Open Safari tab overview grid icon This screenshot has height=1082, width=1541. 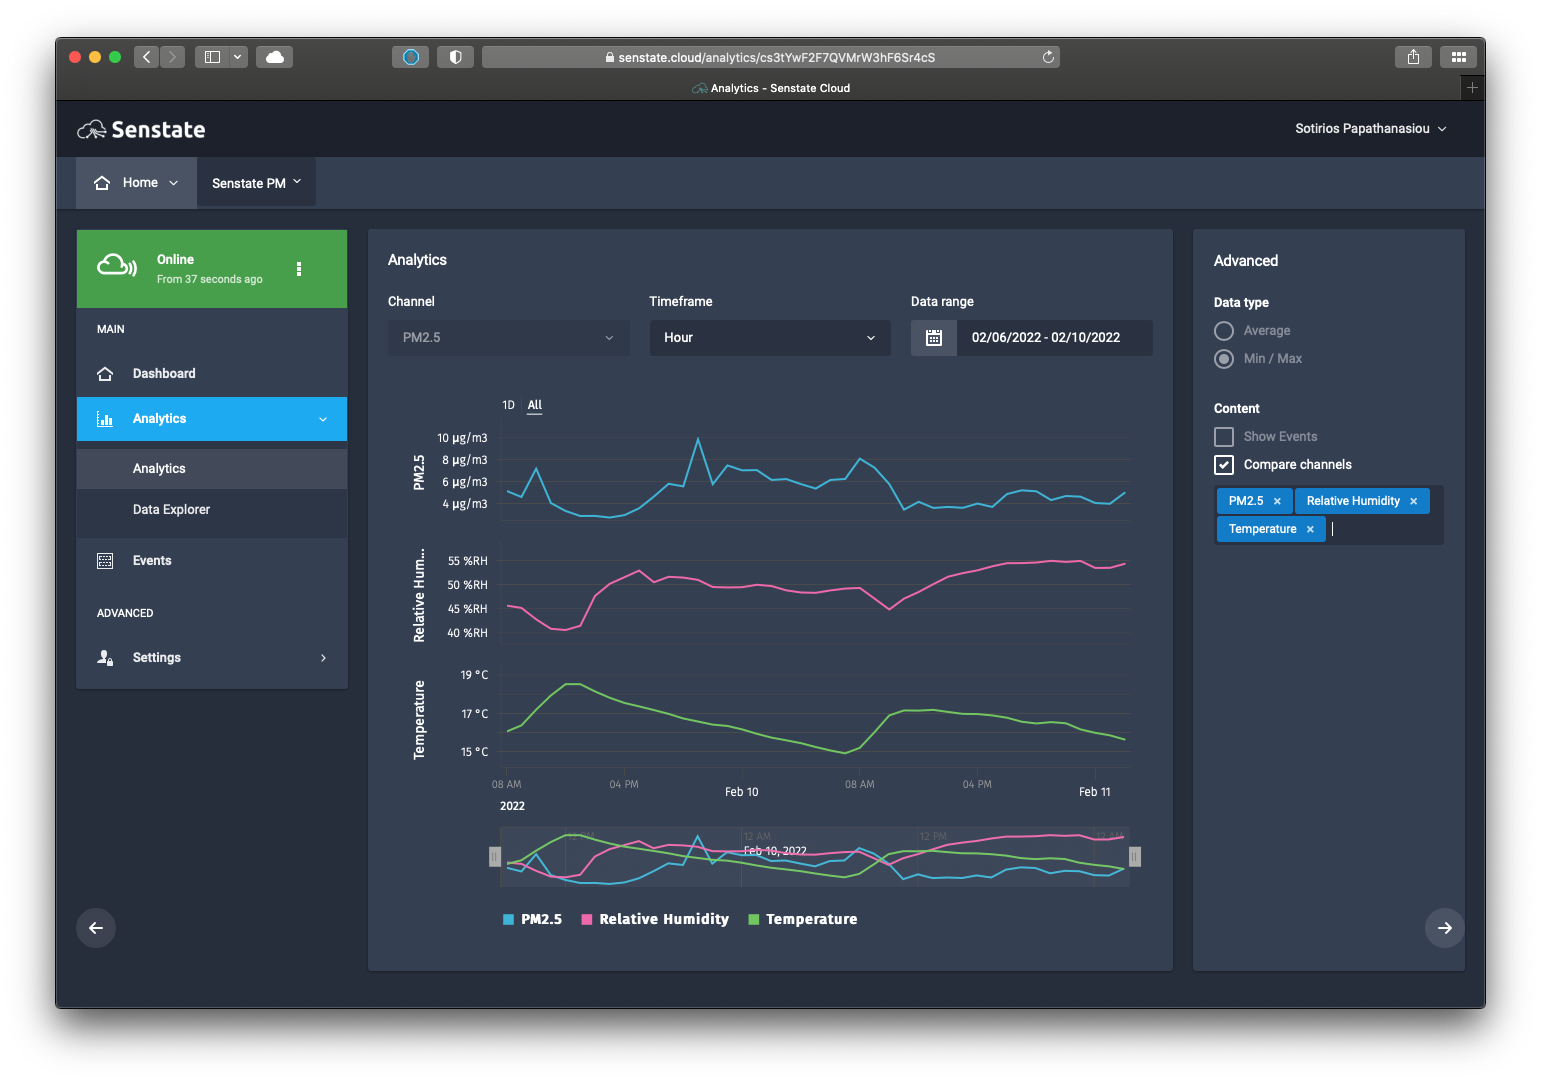[1458, 57]
